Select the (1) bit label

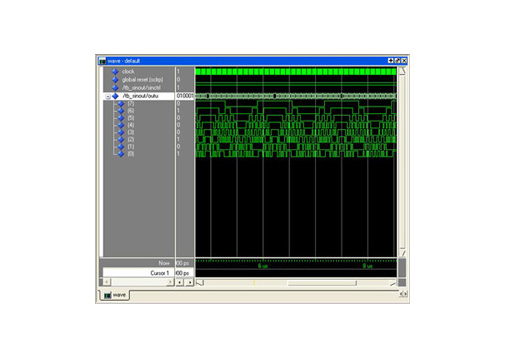click(131, 147)
